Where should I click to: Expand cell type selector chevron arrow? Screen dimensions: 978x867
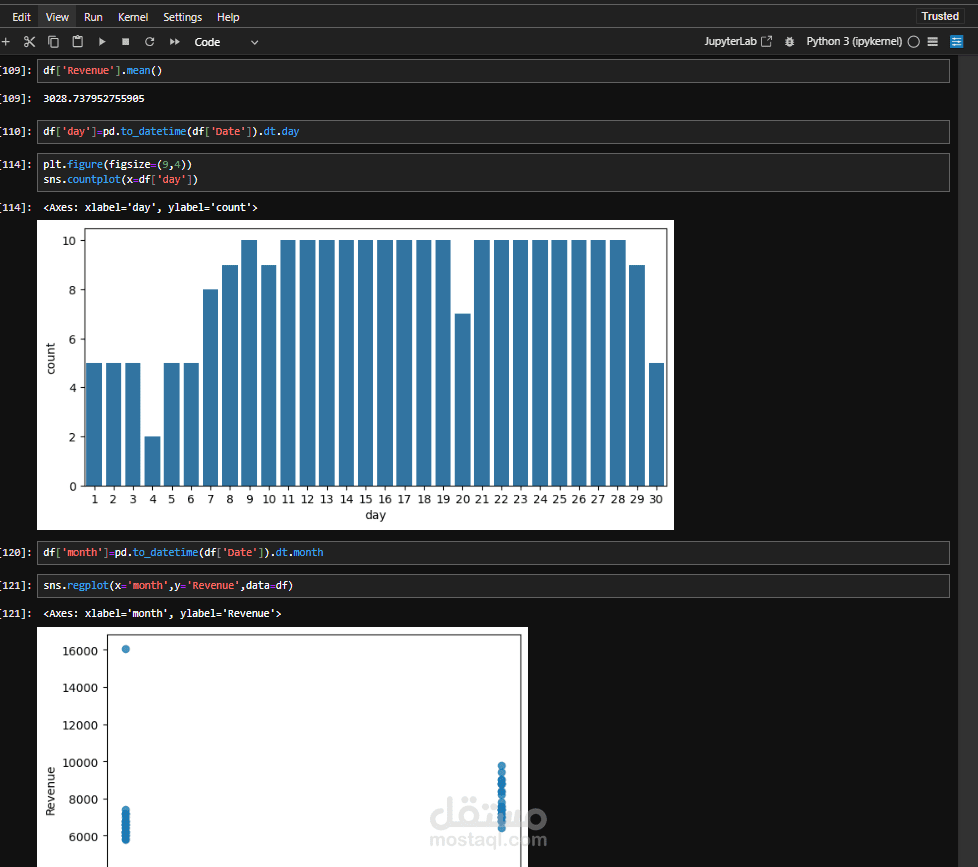point(254,42)
